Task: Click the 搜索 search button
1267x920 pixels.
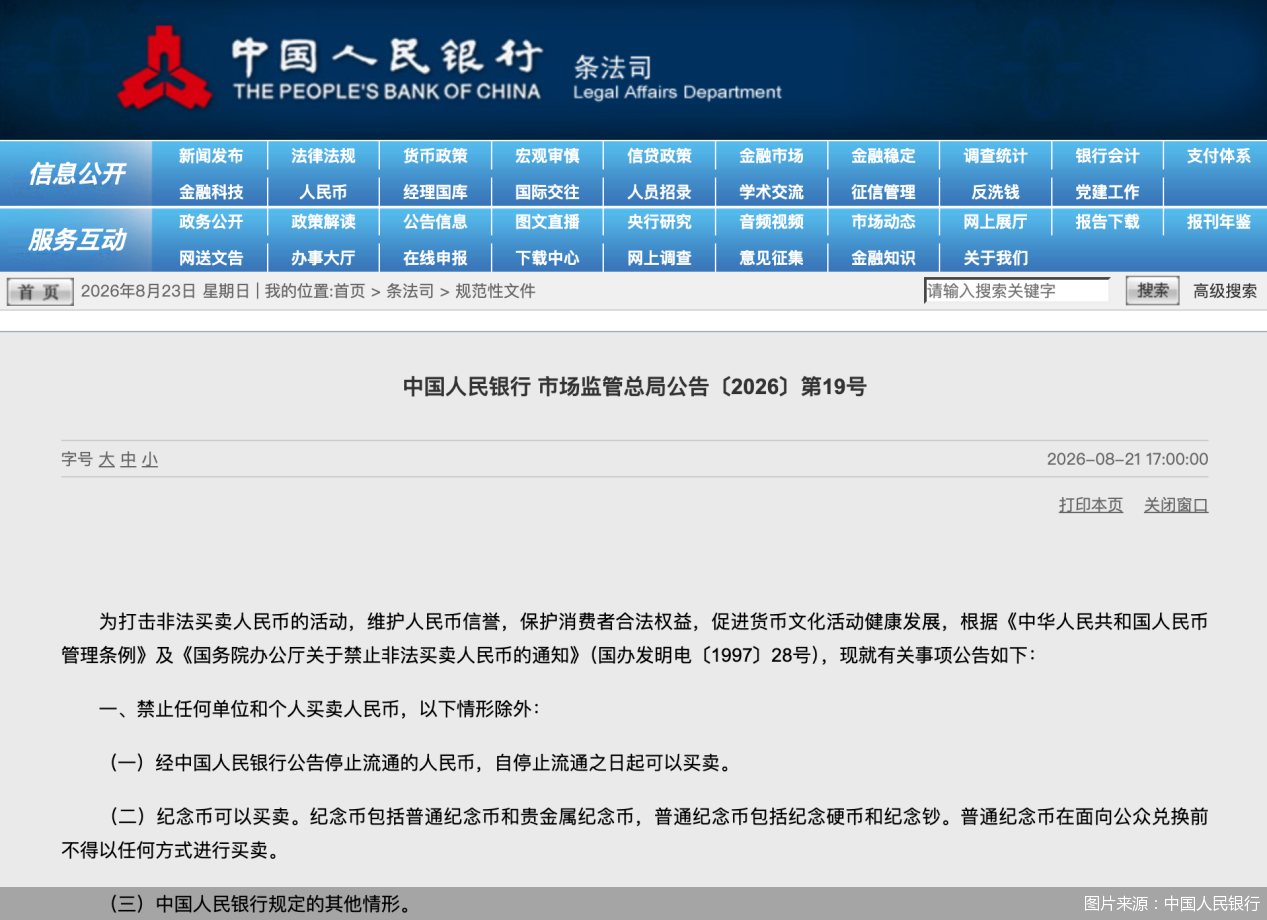Action: (x=1153, y=291)
